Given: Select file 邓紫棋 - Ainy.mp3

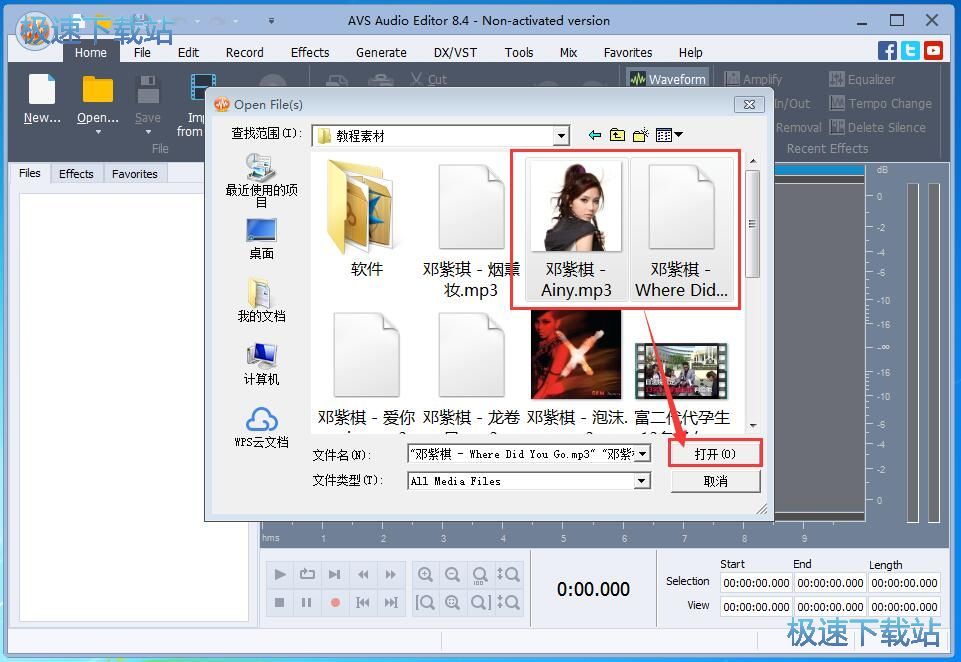Looking at the screenshot, I should tap(576, 229).
